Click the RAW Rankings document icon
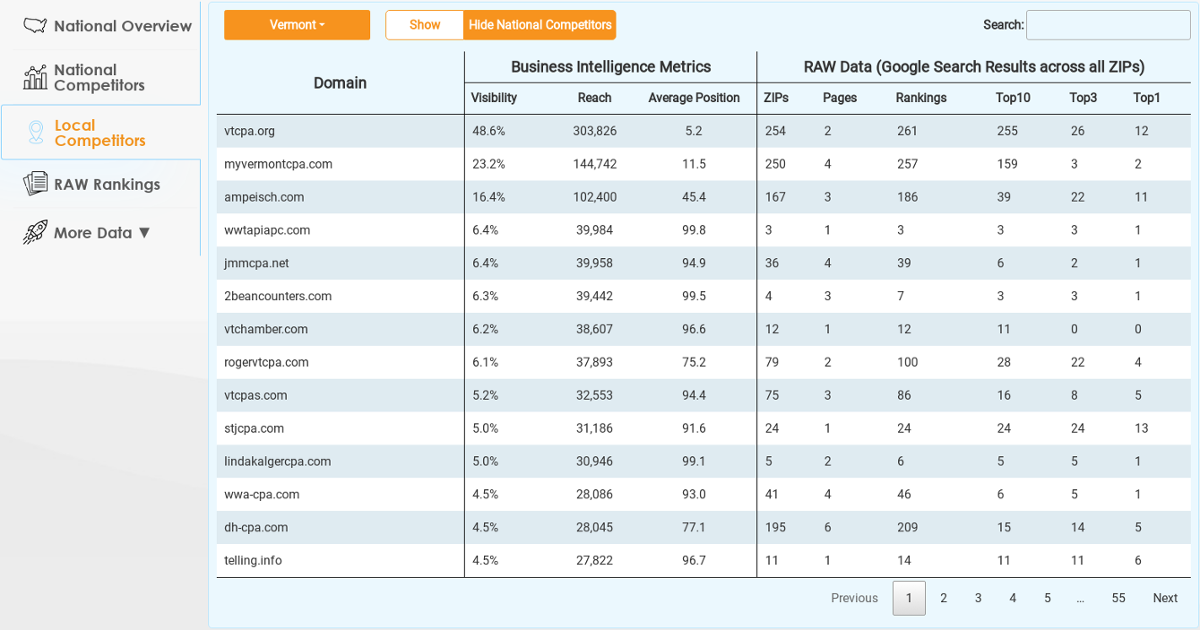This screenshot has height=630, width=1200. (36, 184)
